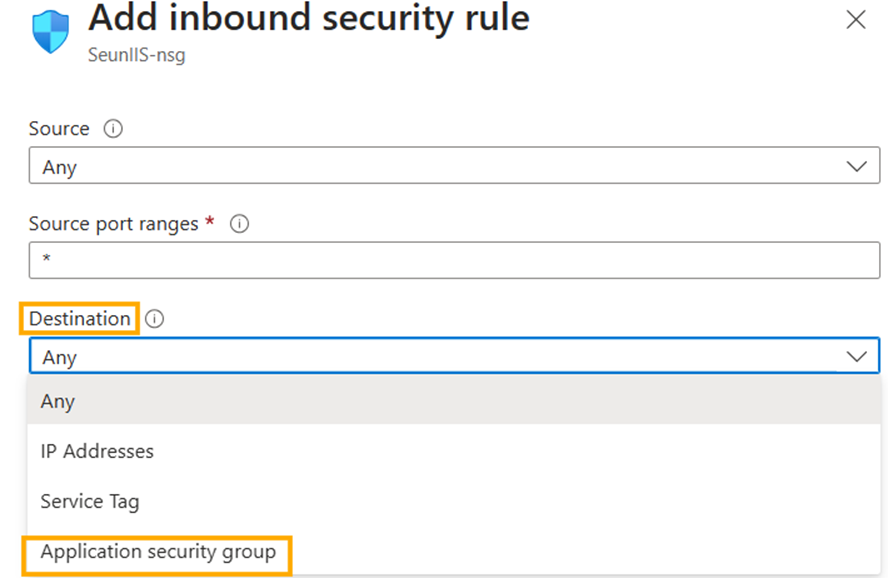Click the highlighted Destination label
This screenshot has height=578, width=888.
(x=80, y=319)
